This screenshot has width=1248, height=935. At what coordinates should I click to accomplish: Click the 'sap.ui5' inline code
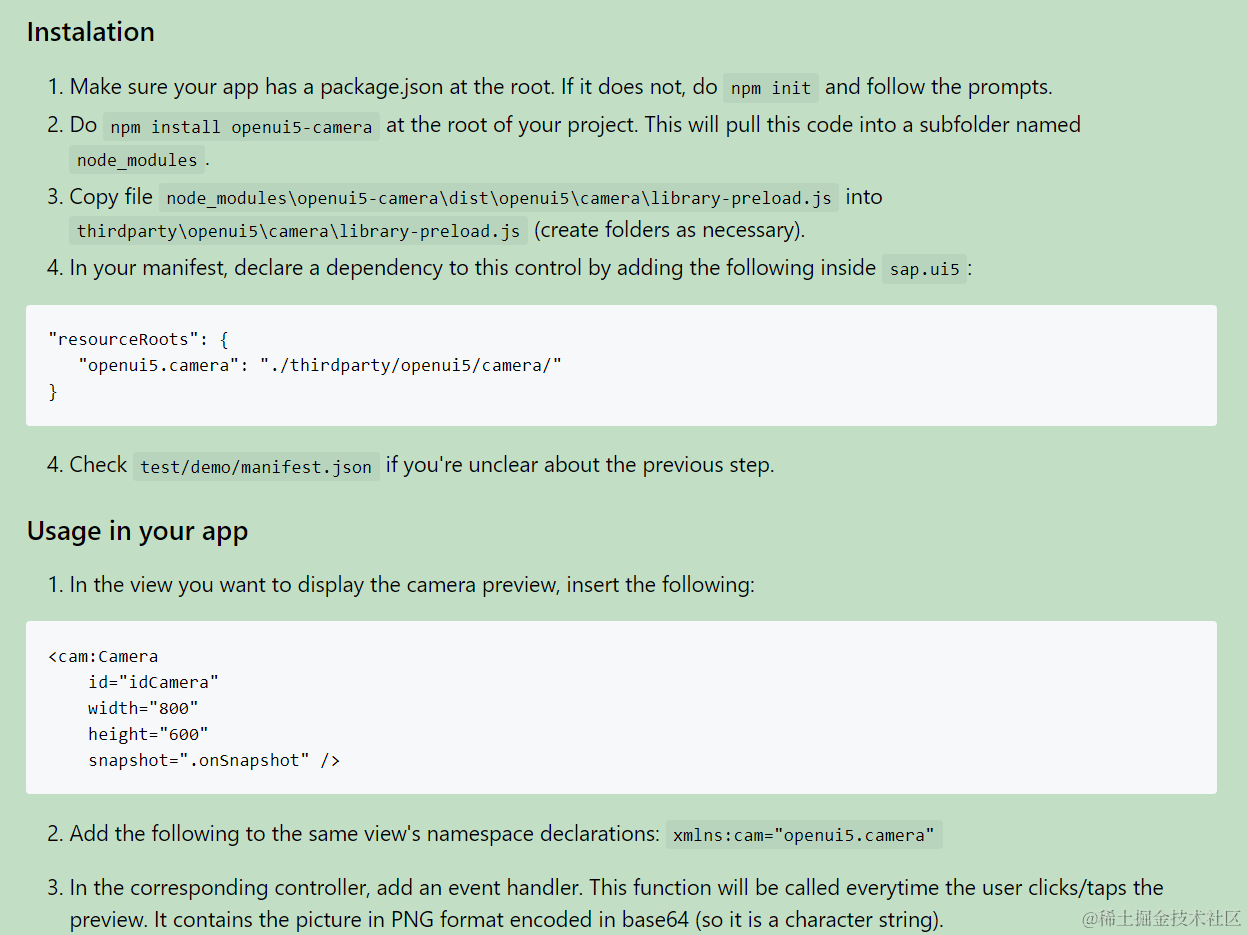pyautogui.click(x=924, y=269)
